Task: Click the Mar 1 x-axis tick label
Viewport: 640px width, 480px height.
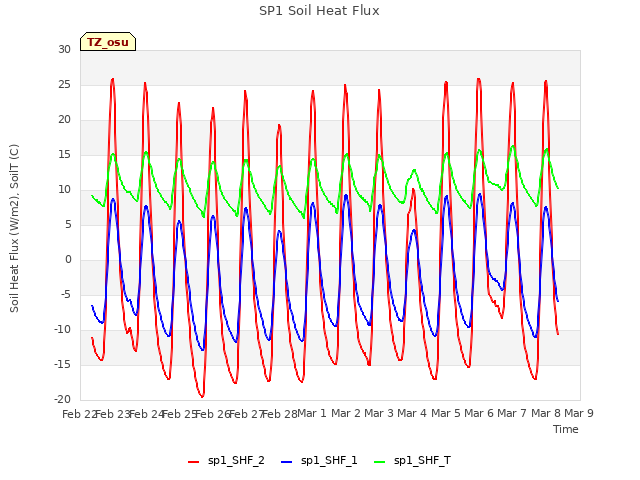Action: pos(312,413)
